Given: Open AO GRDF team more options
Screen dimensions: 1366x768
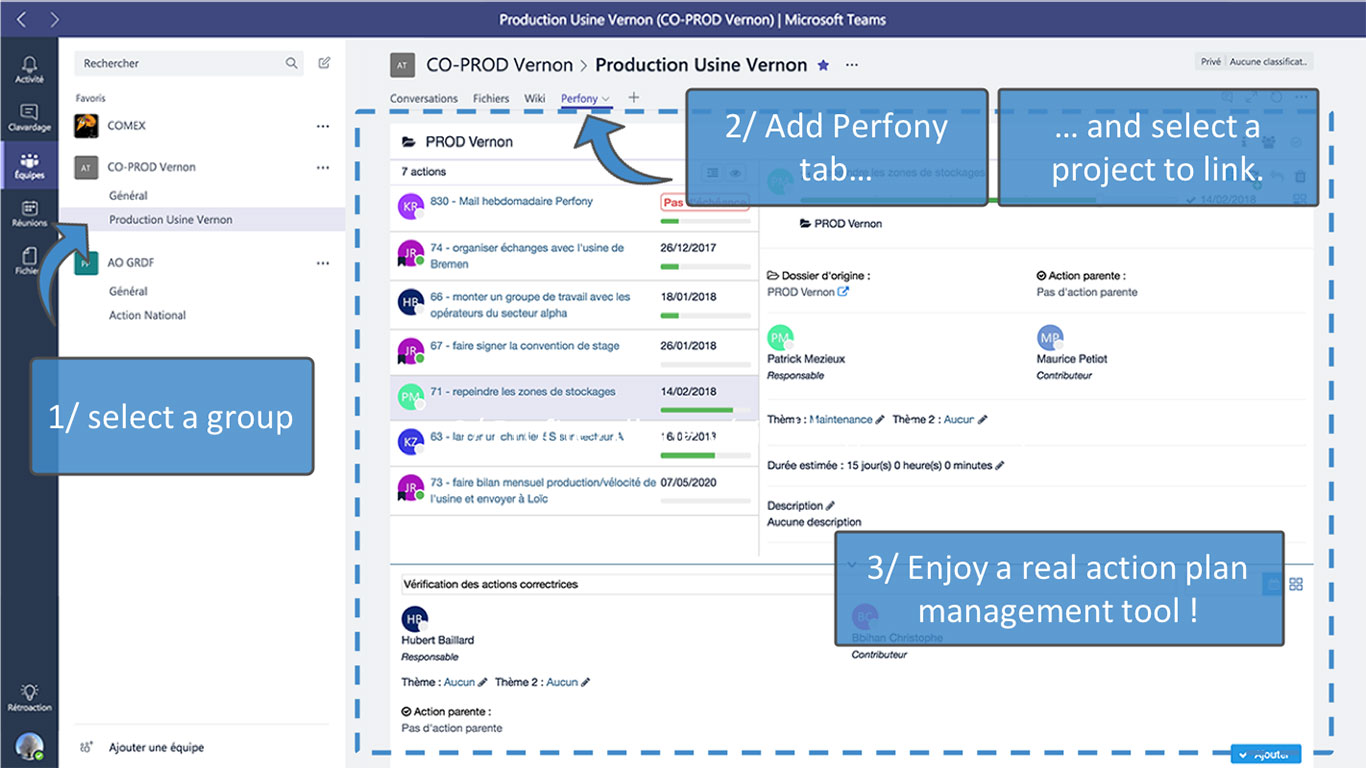Looking at the screenshot, I should [322, 263].
